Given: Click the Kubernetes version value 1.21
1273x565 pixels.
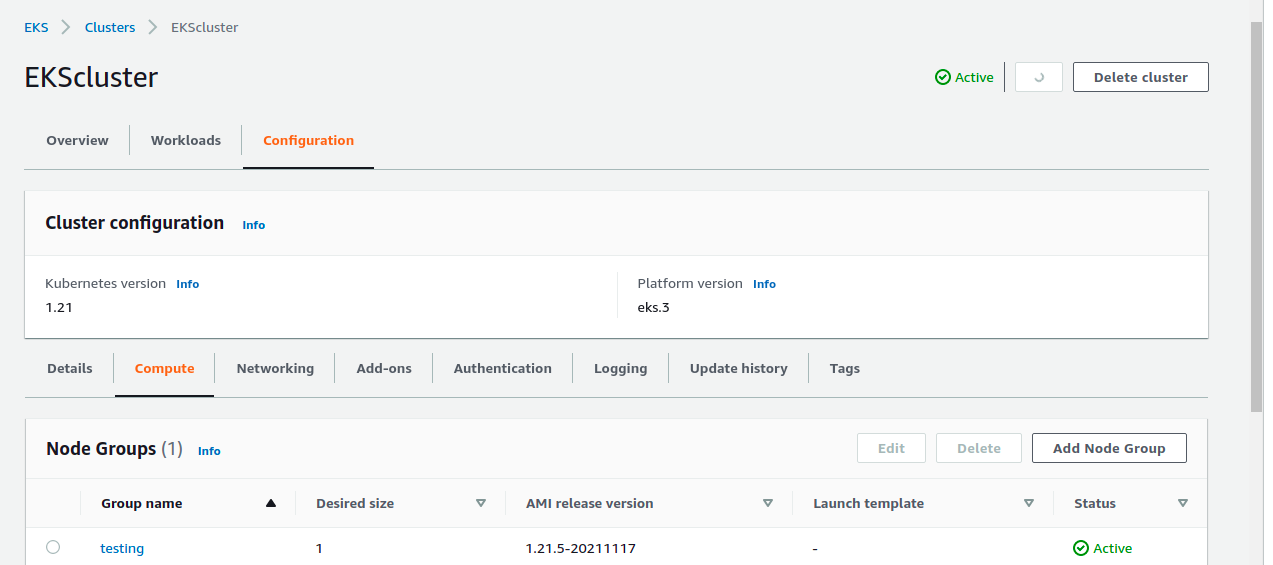Looking at the screenshot, I should pyautogui.click(x=59, y=308).
